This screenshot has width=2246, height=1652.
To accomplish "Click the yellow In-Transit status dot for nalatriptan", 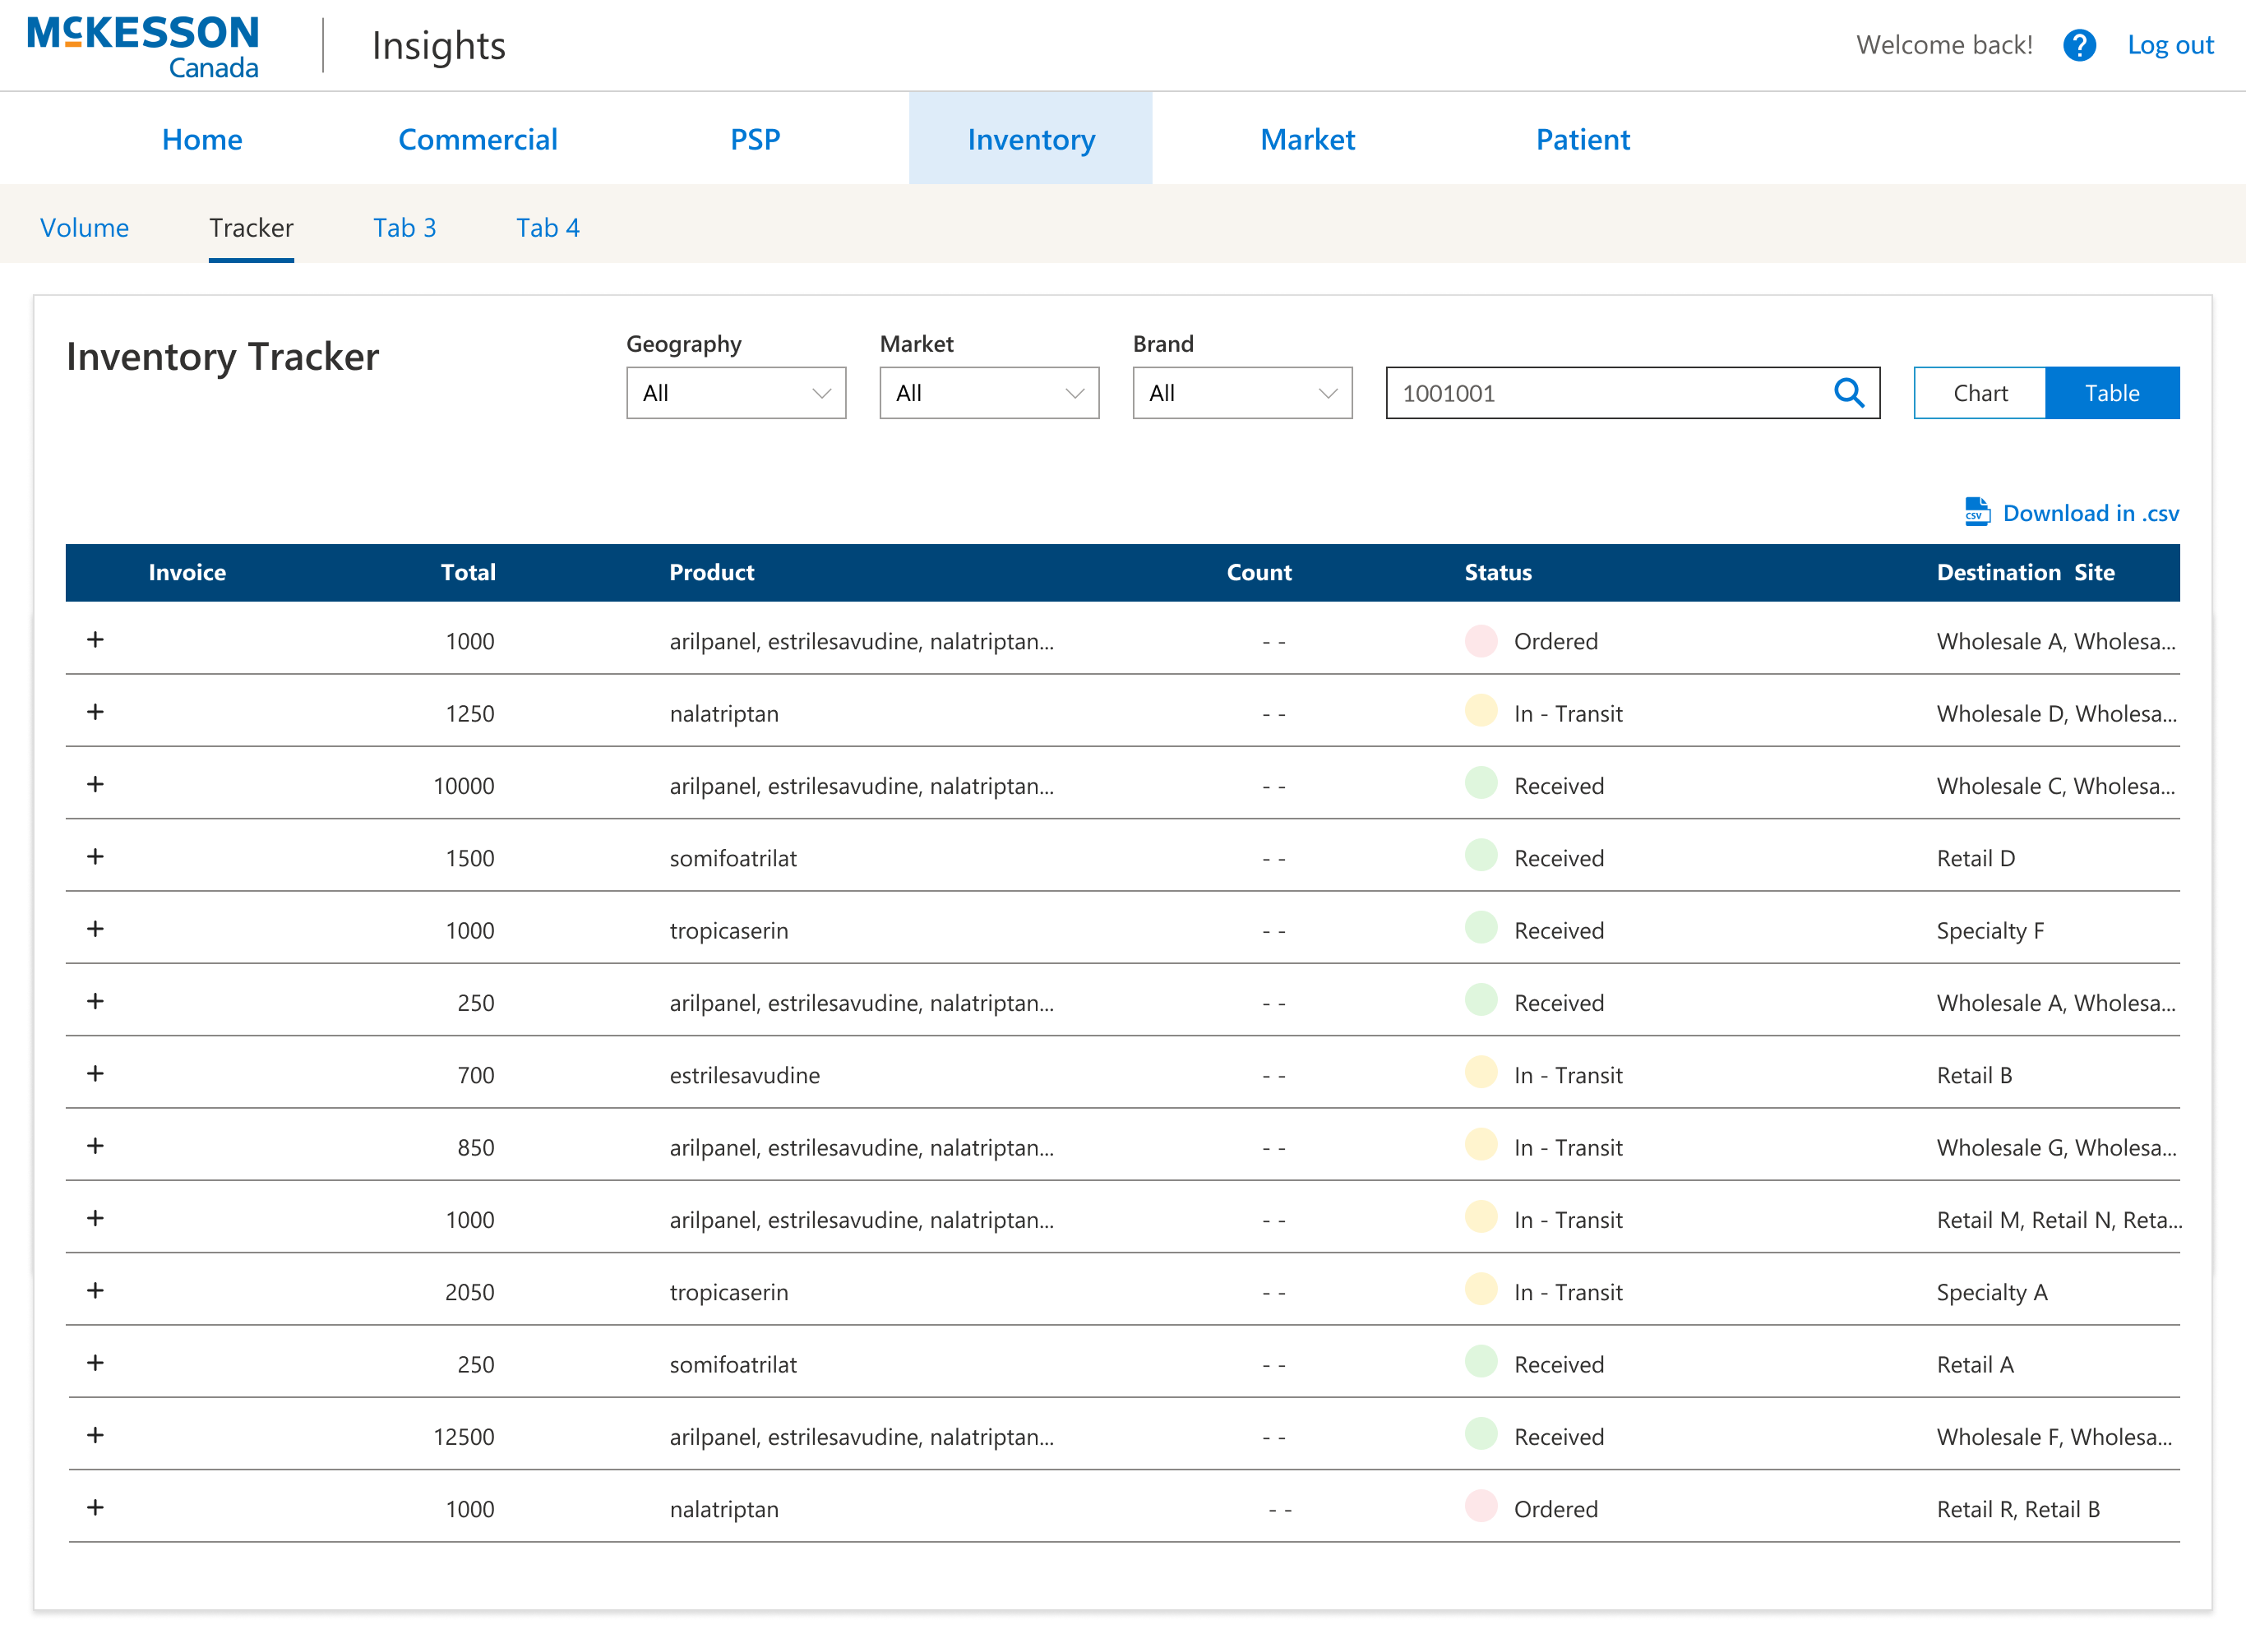I will pyautogui.click(x=1481, y=712).
